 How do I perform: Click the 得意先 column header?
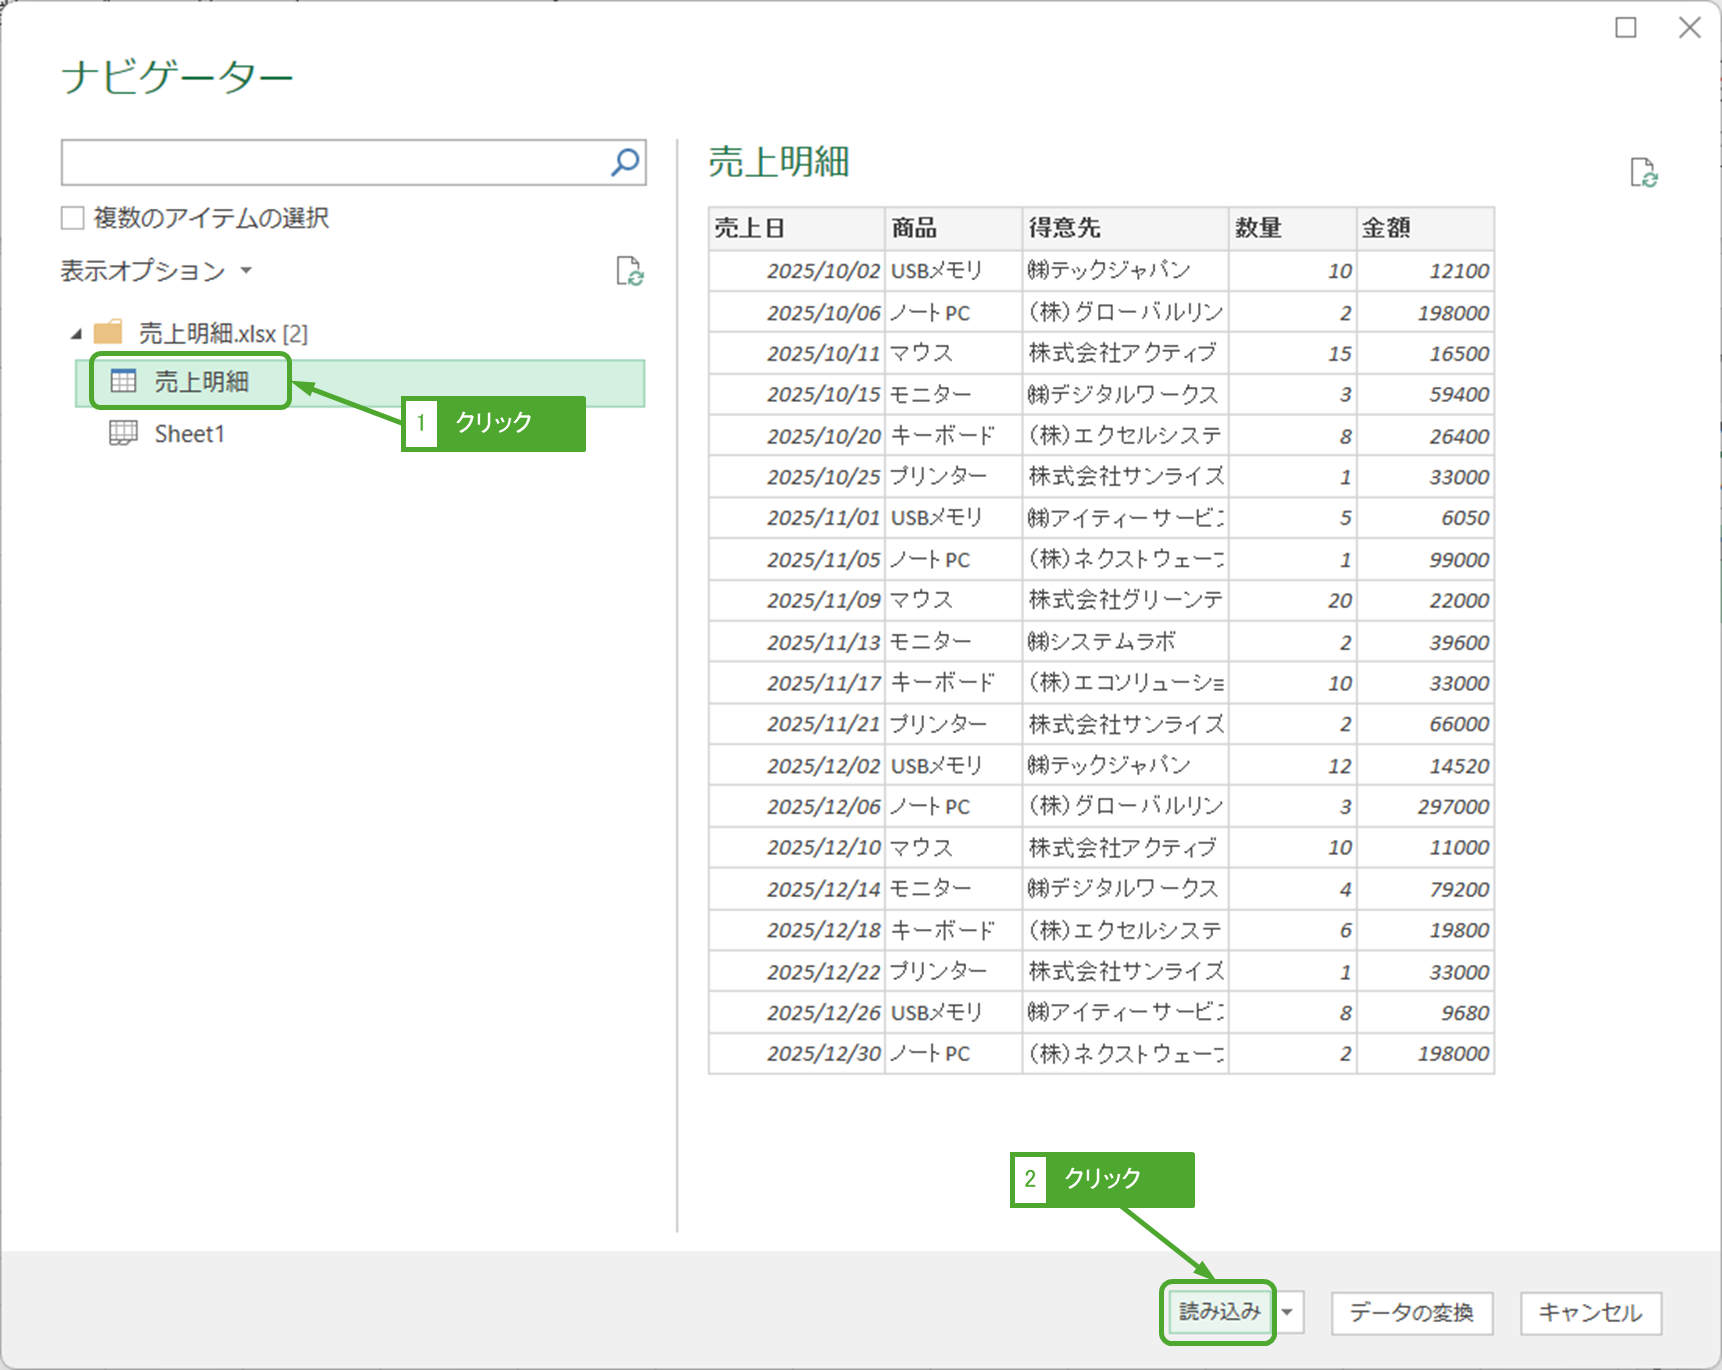(x=1124, y=228)
